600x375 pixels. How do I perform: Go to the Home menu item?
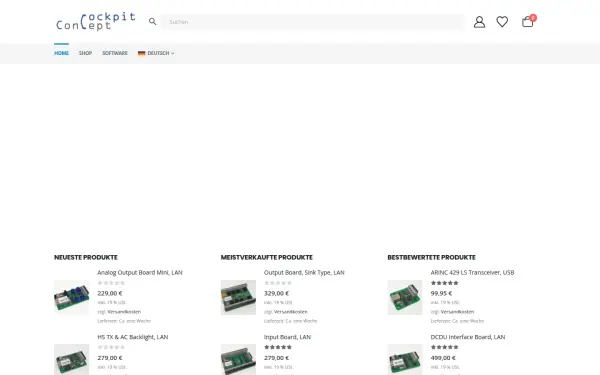click(61, 53)
